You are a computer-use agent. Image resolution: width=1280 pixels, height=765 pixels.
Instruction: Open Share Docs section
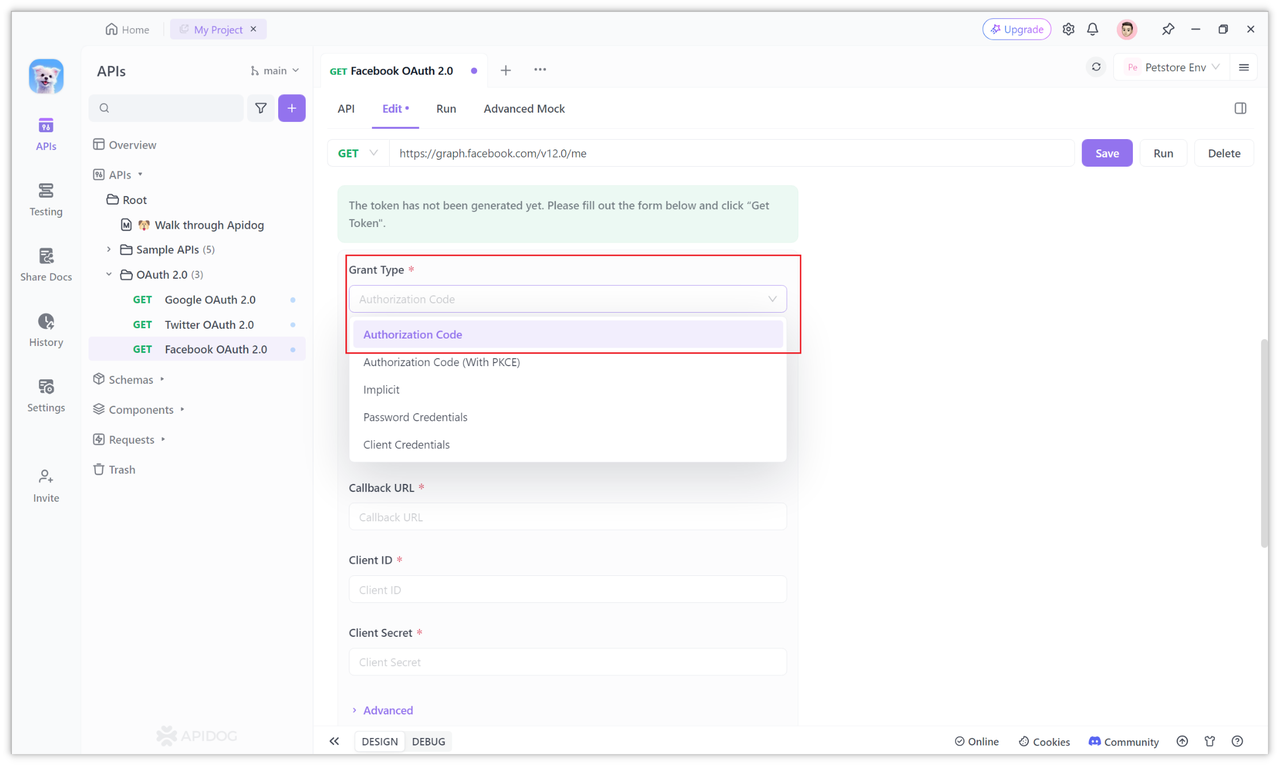pyautogui.click(x=46, y=265)
